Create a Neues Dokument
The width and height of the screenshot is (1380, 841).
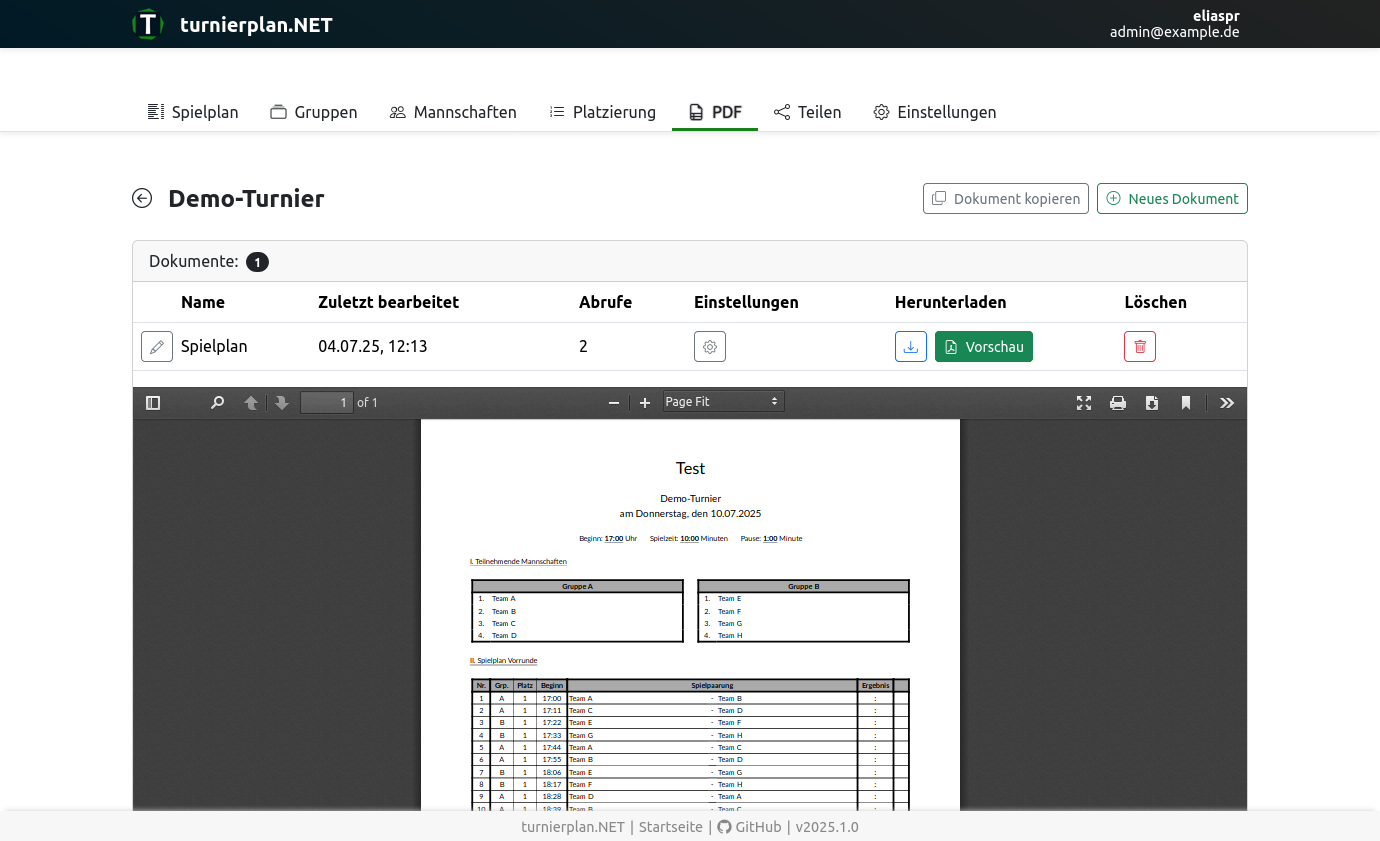tap(1172, 198)
